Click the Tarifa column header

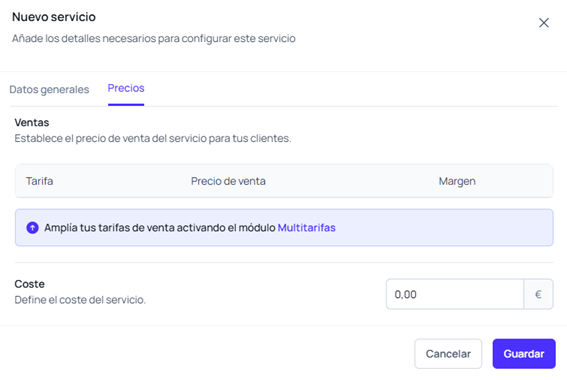(39, 181)
